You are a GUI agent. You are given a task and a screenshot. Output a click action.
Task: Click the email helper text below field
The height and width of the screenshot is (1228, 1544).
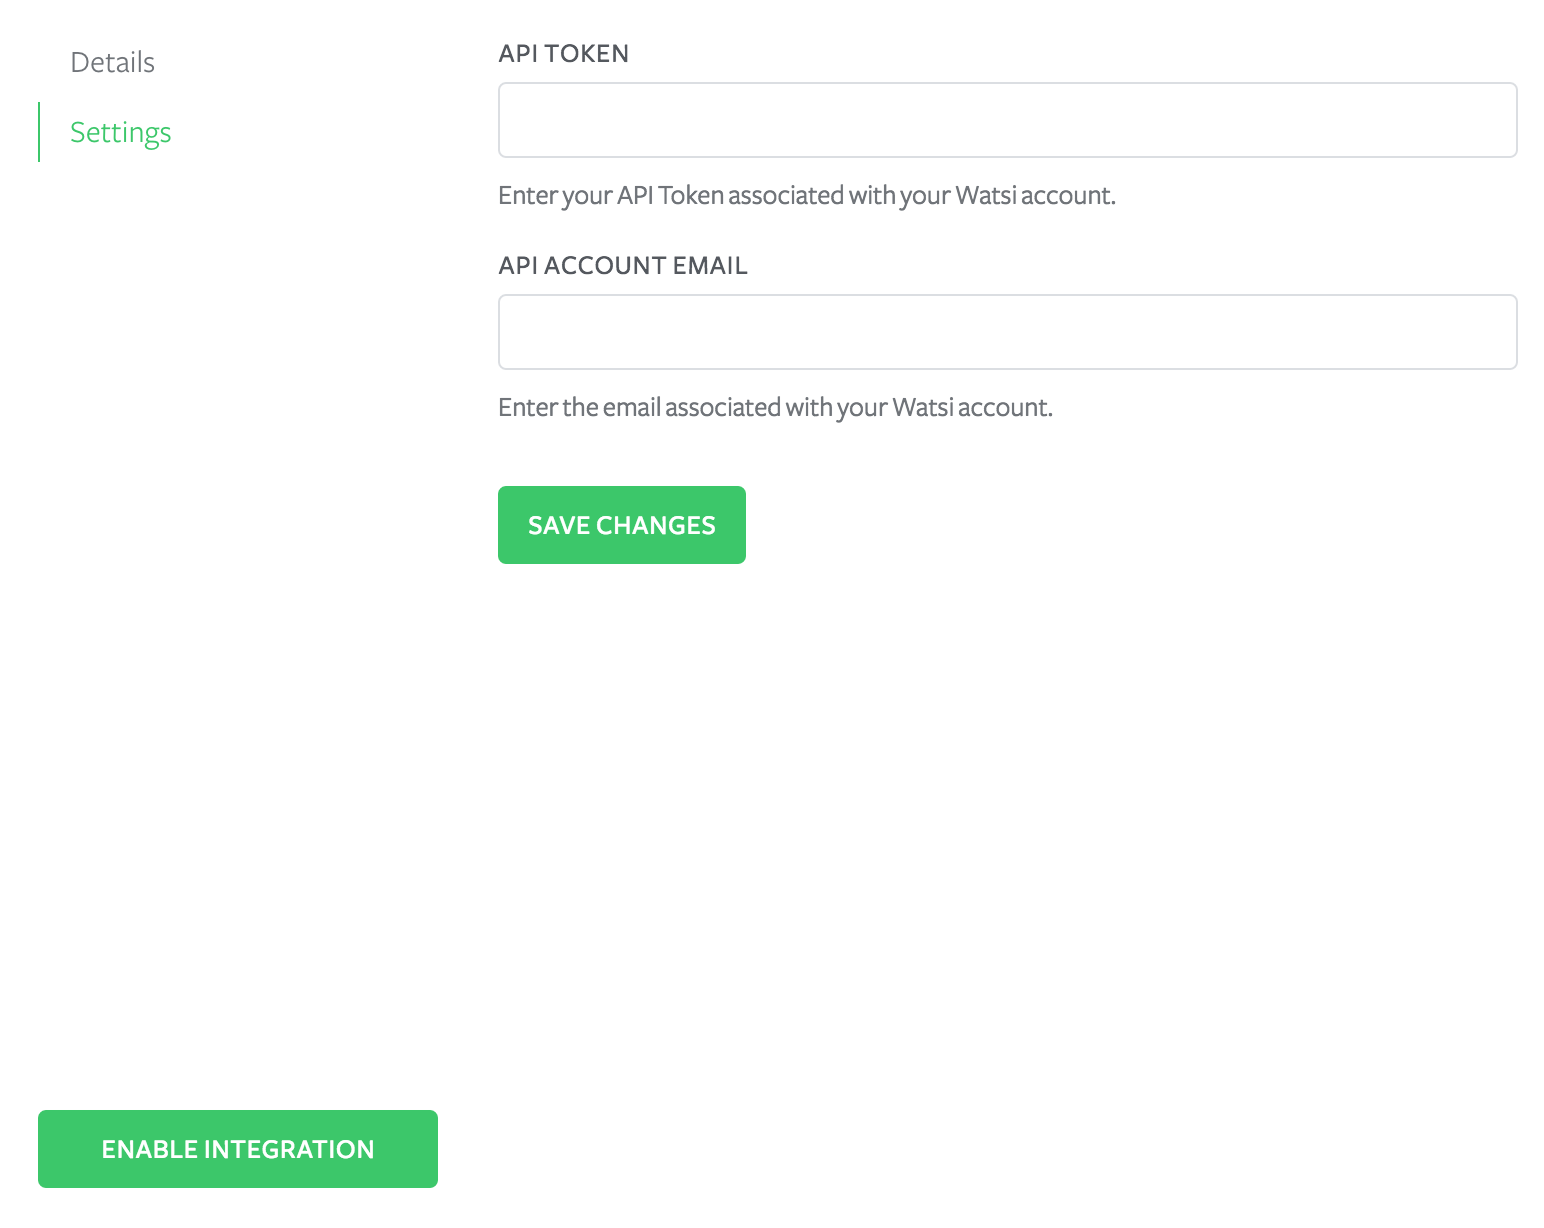coord(775,407)
